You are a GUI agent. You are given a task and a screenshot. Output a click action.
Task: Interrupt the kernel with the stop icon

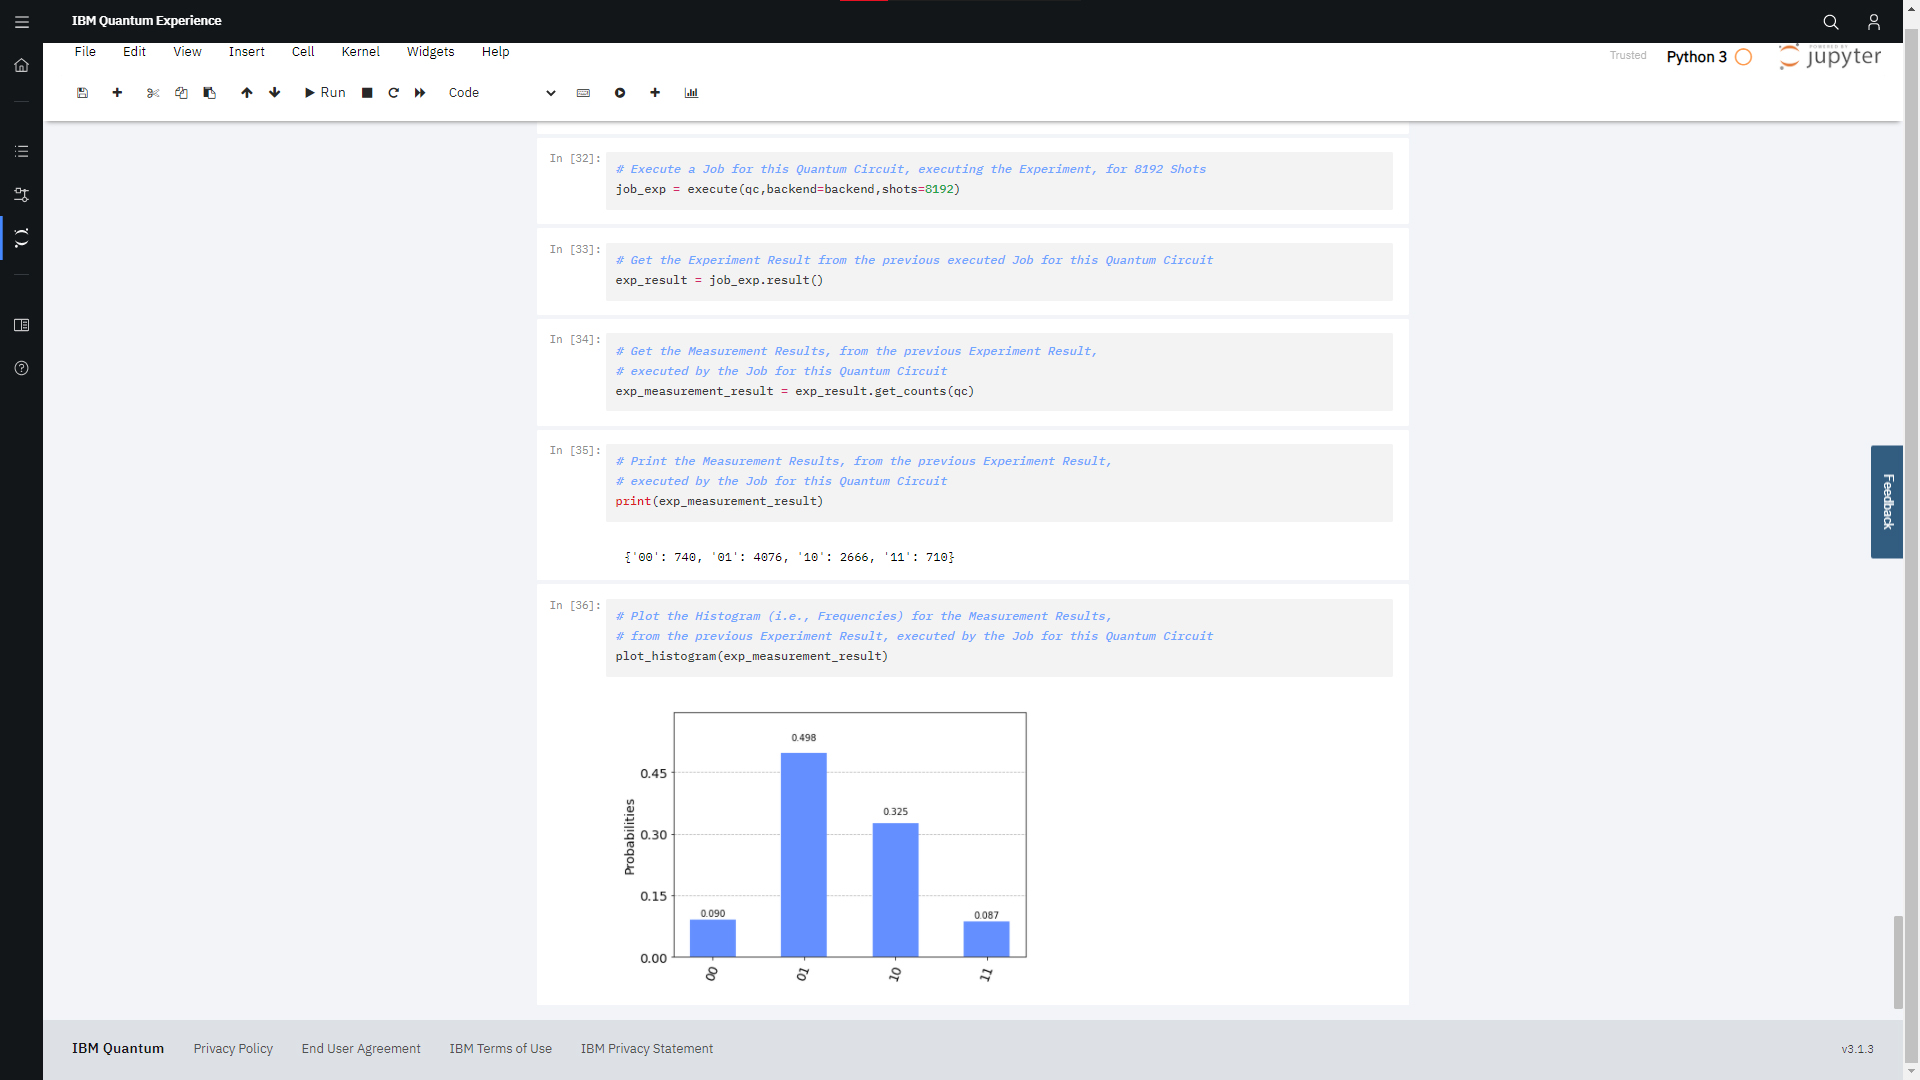point(367,93)
